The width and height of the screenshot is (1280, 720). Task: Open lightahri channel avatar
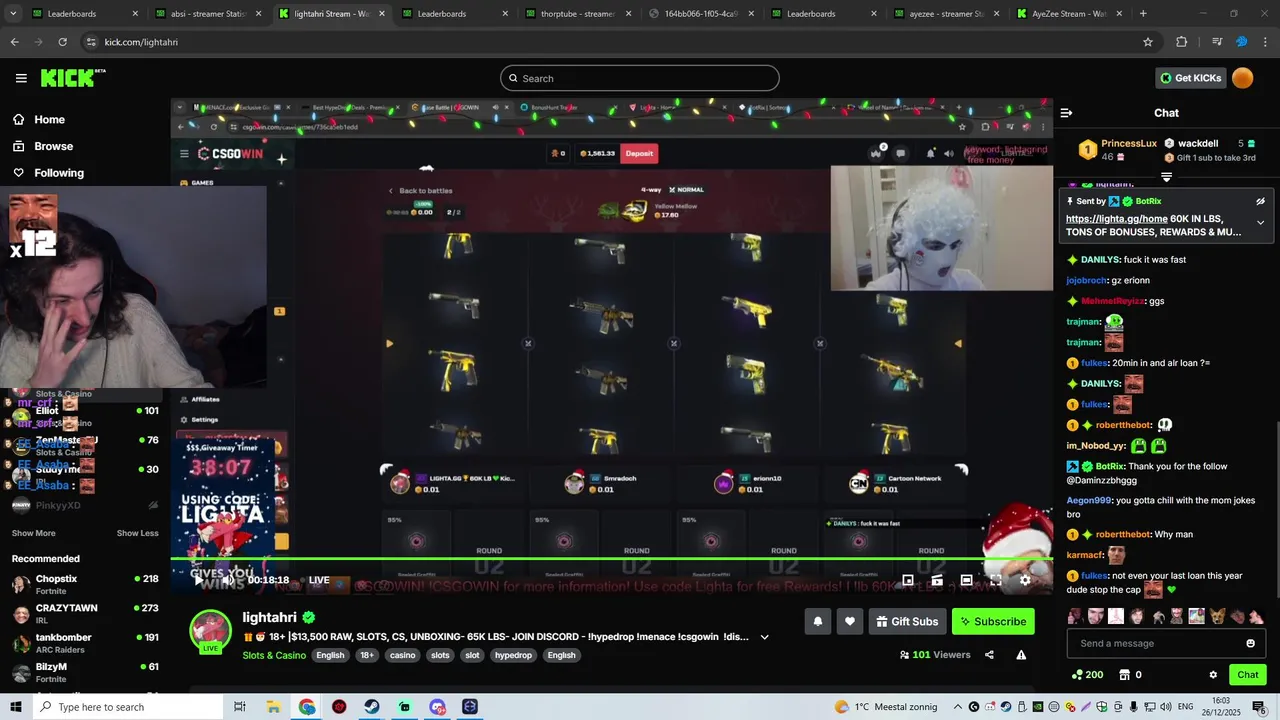click(x=211, y=631)
